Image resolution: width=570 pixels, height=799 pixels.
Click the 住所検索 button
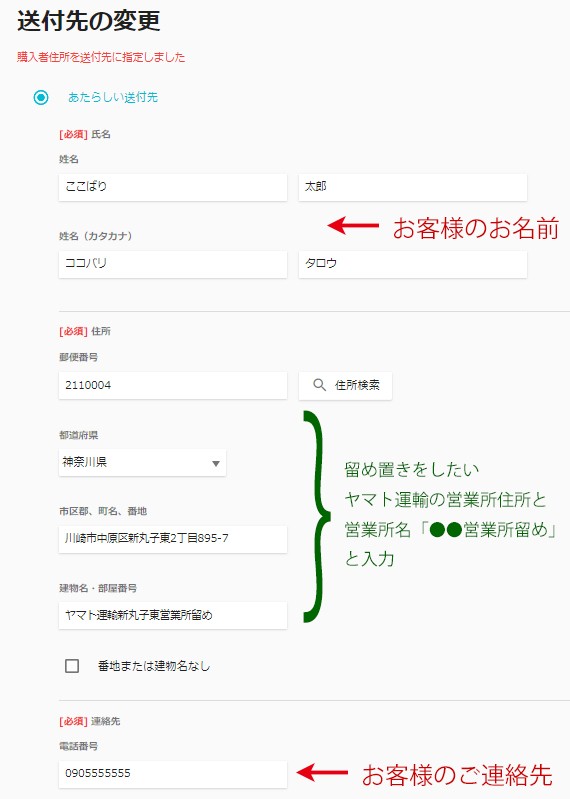(x=345, y=385)
